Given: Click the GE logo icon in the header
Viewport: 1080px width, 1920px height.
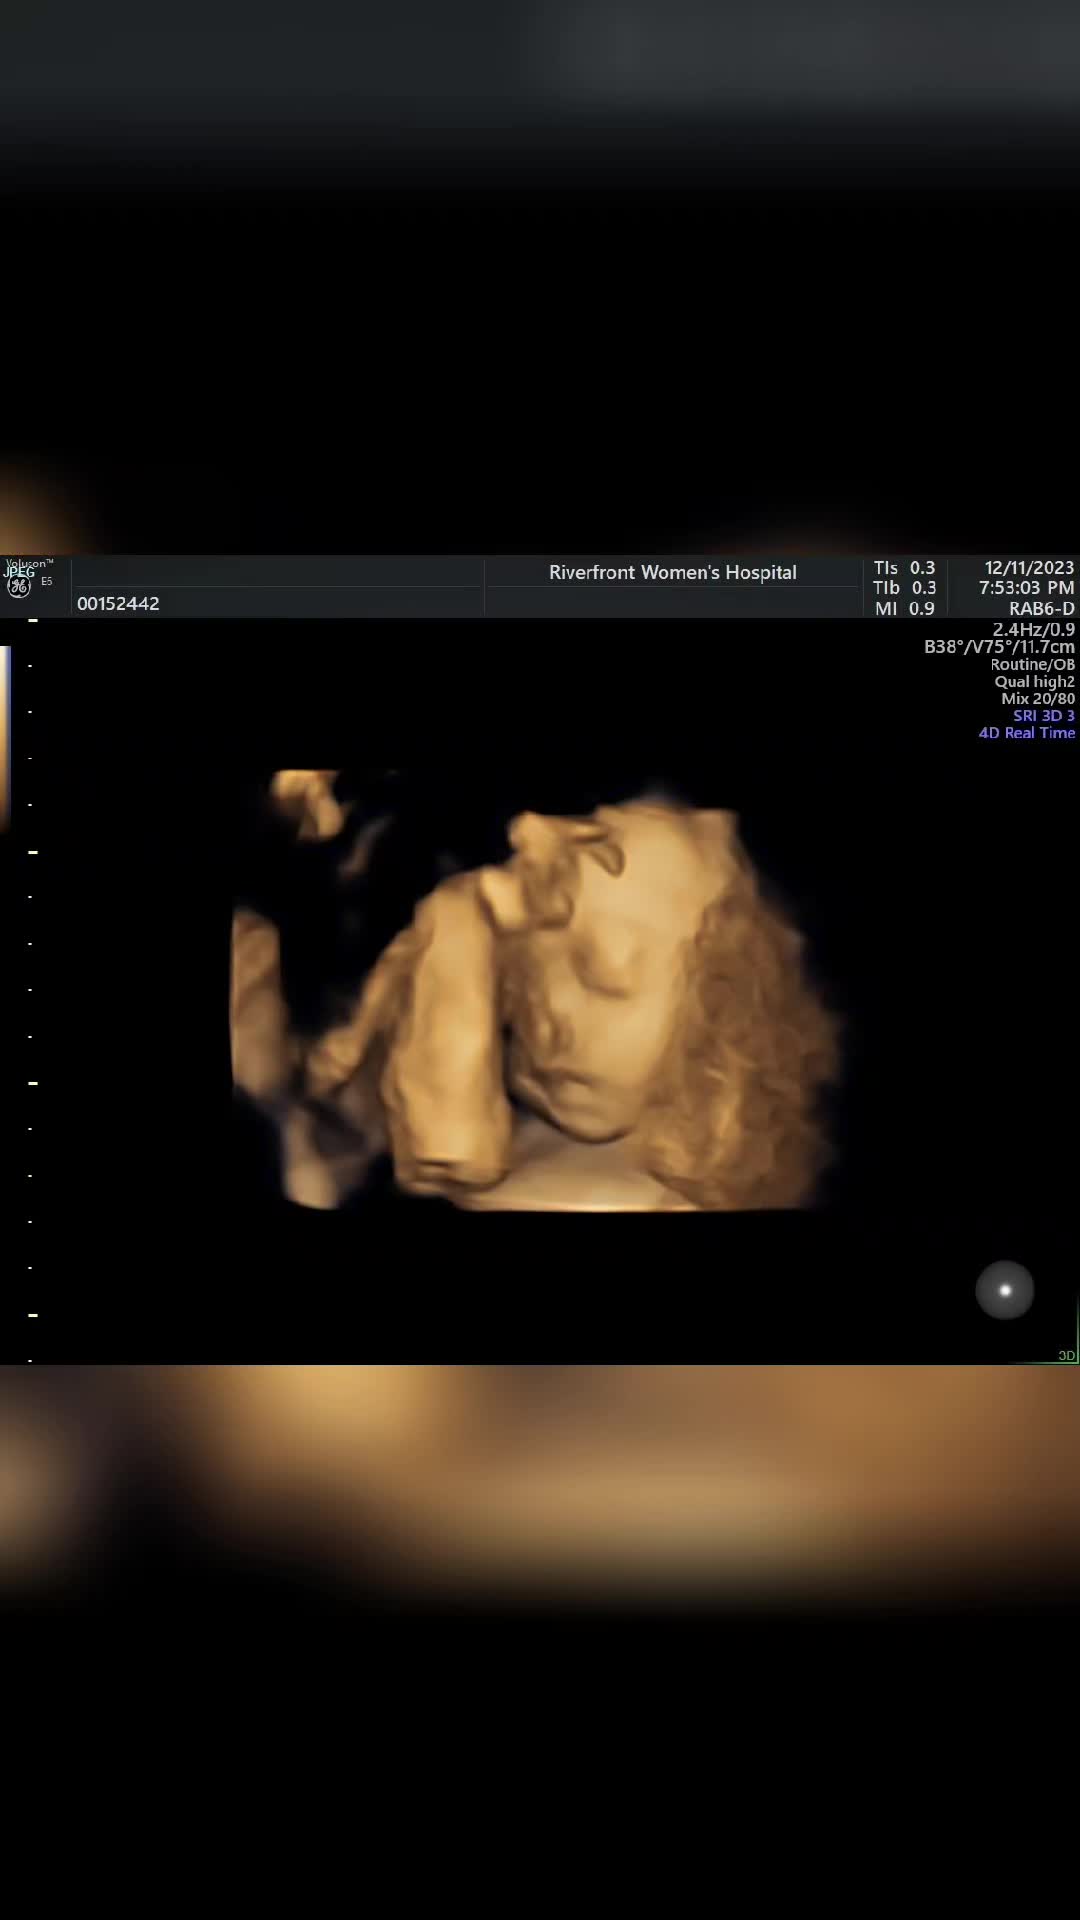Looking at the screenshot, I should 18,587.
